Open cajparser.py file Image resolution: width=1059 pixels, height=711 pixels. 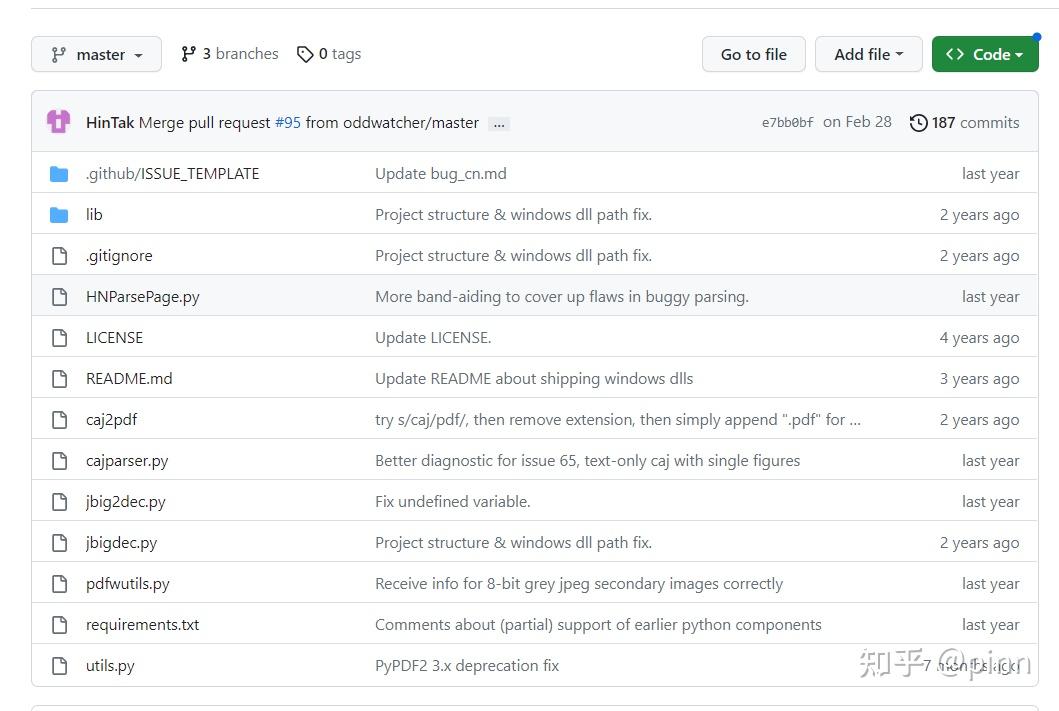127,460
